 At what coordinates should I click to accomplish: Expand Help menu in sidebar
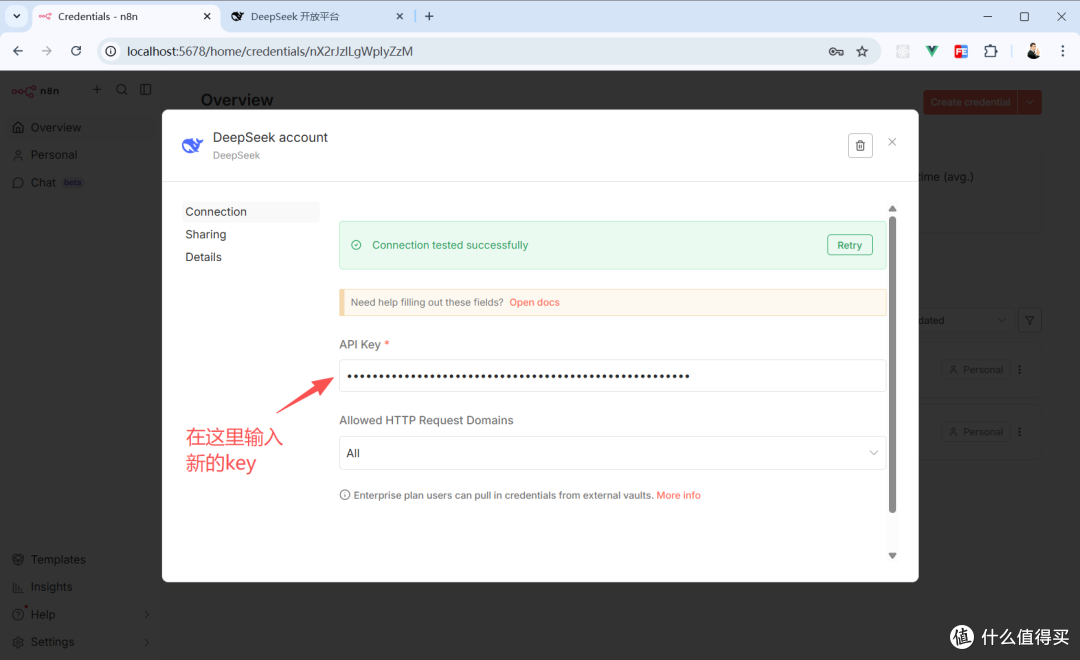[x=81, y=615]
